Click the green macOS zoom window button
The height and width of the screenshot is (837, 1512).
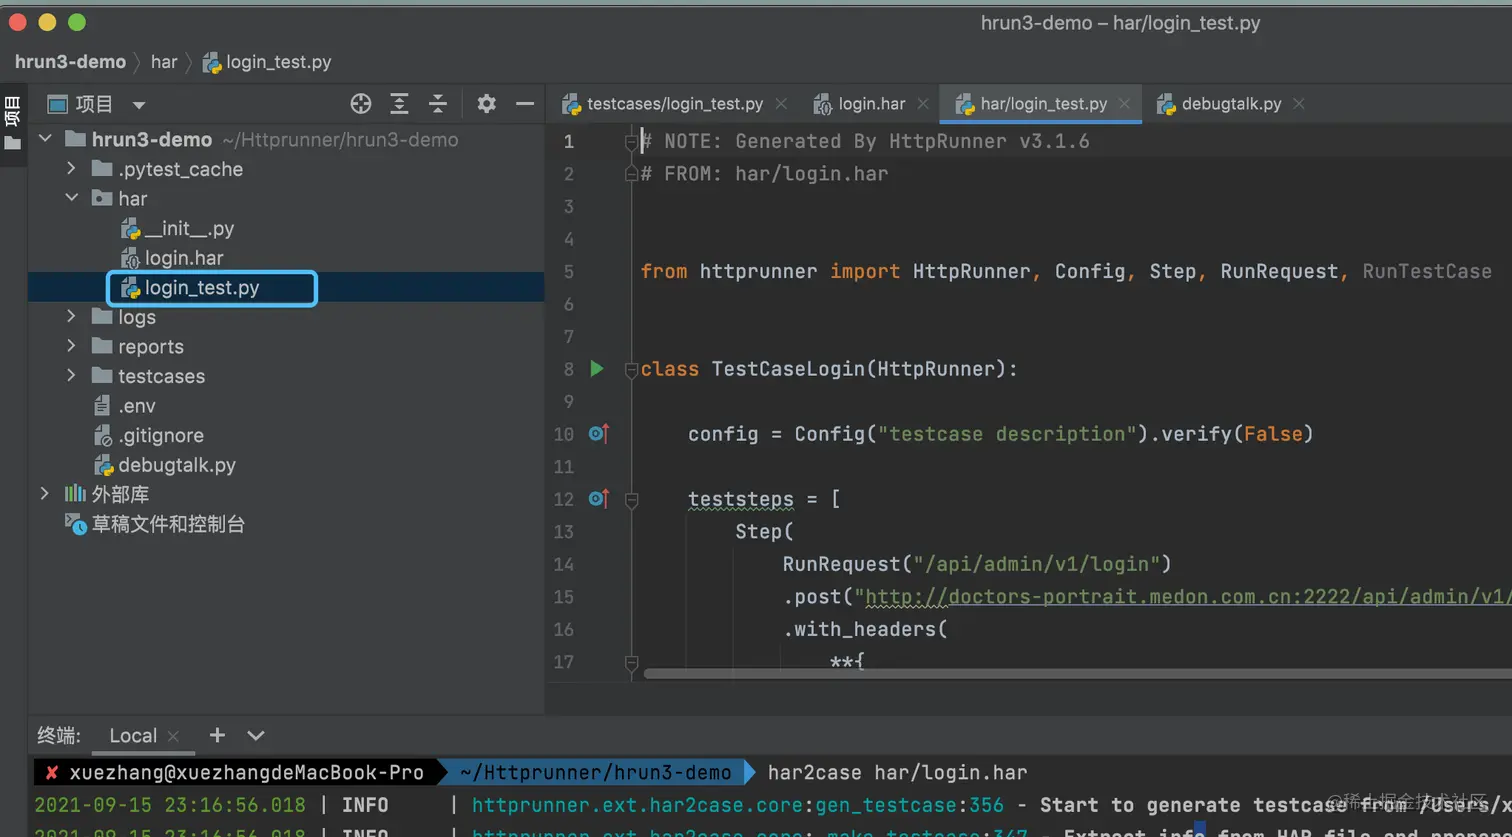[77, 22]
